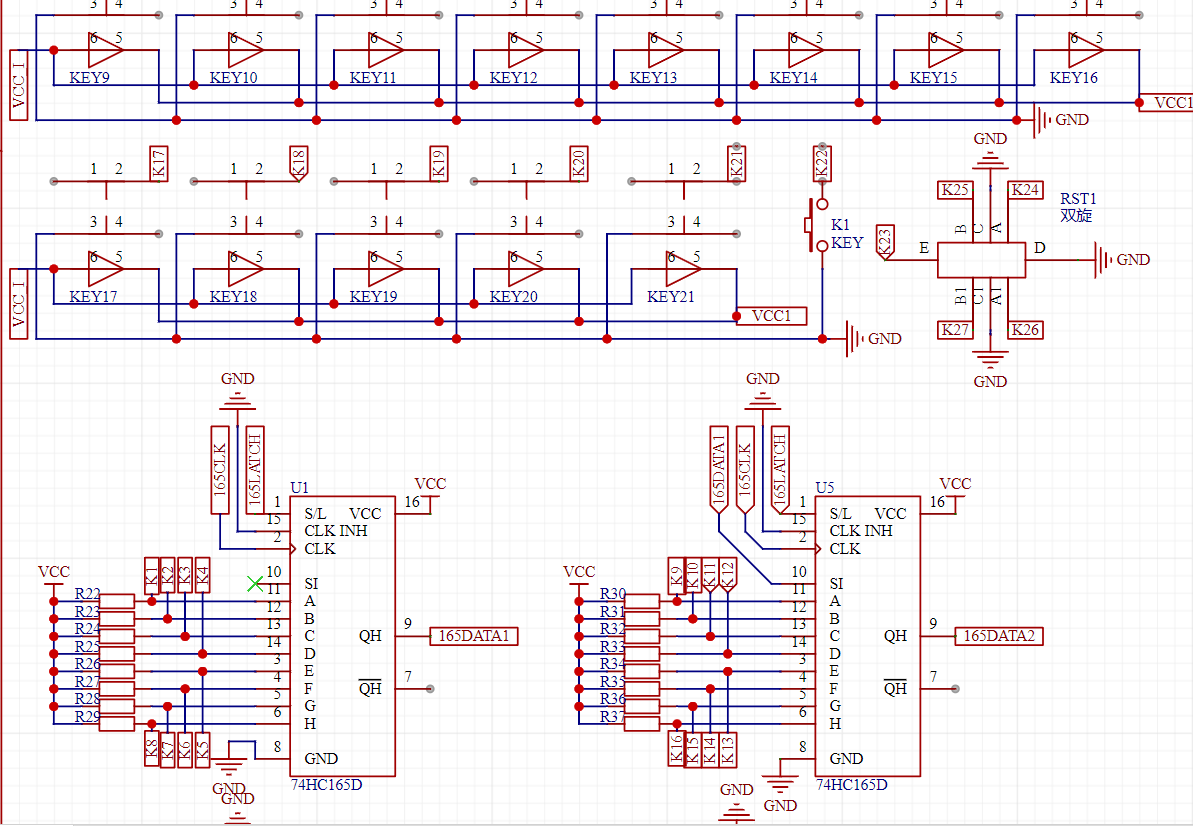Select the U5 designator text
Image resolution: width=1193 pixels, height=826 pixels.
825,488
